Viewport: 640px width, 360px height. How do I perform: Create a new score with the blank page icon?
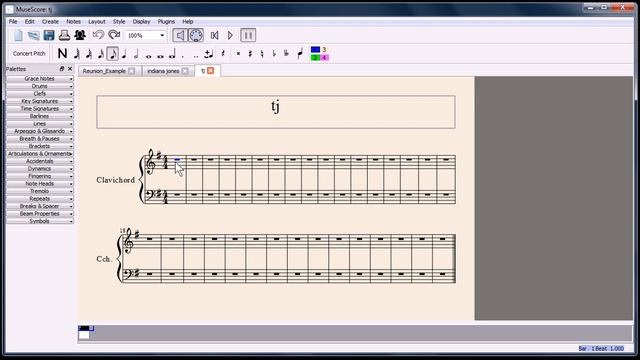18,36
